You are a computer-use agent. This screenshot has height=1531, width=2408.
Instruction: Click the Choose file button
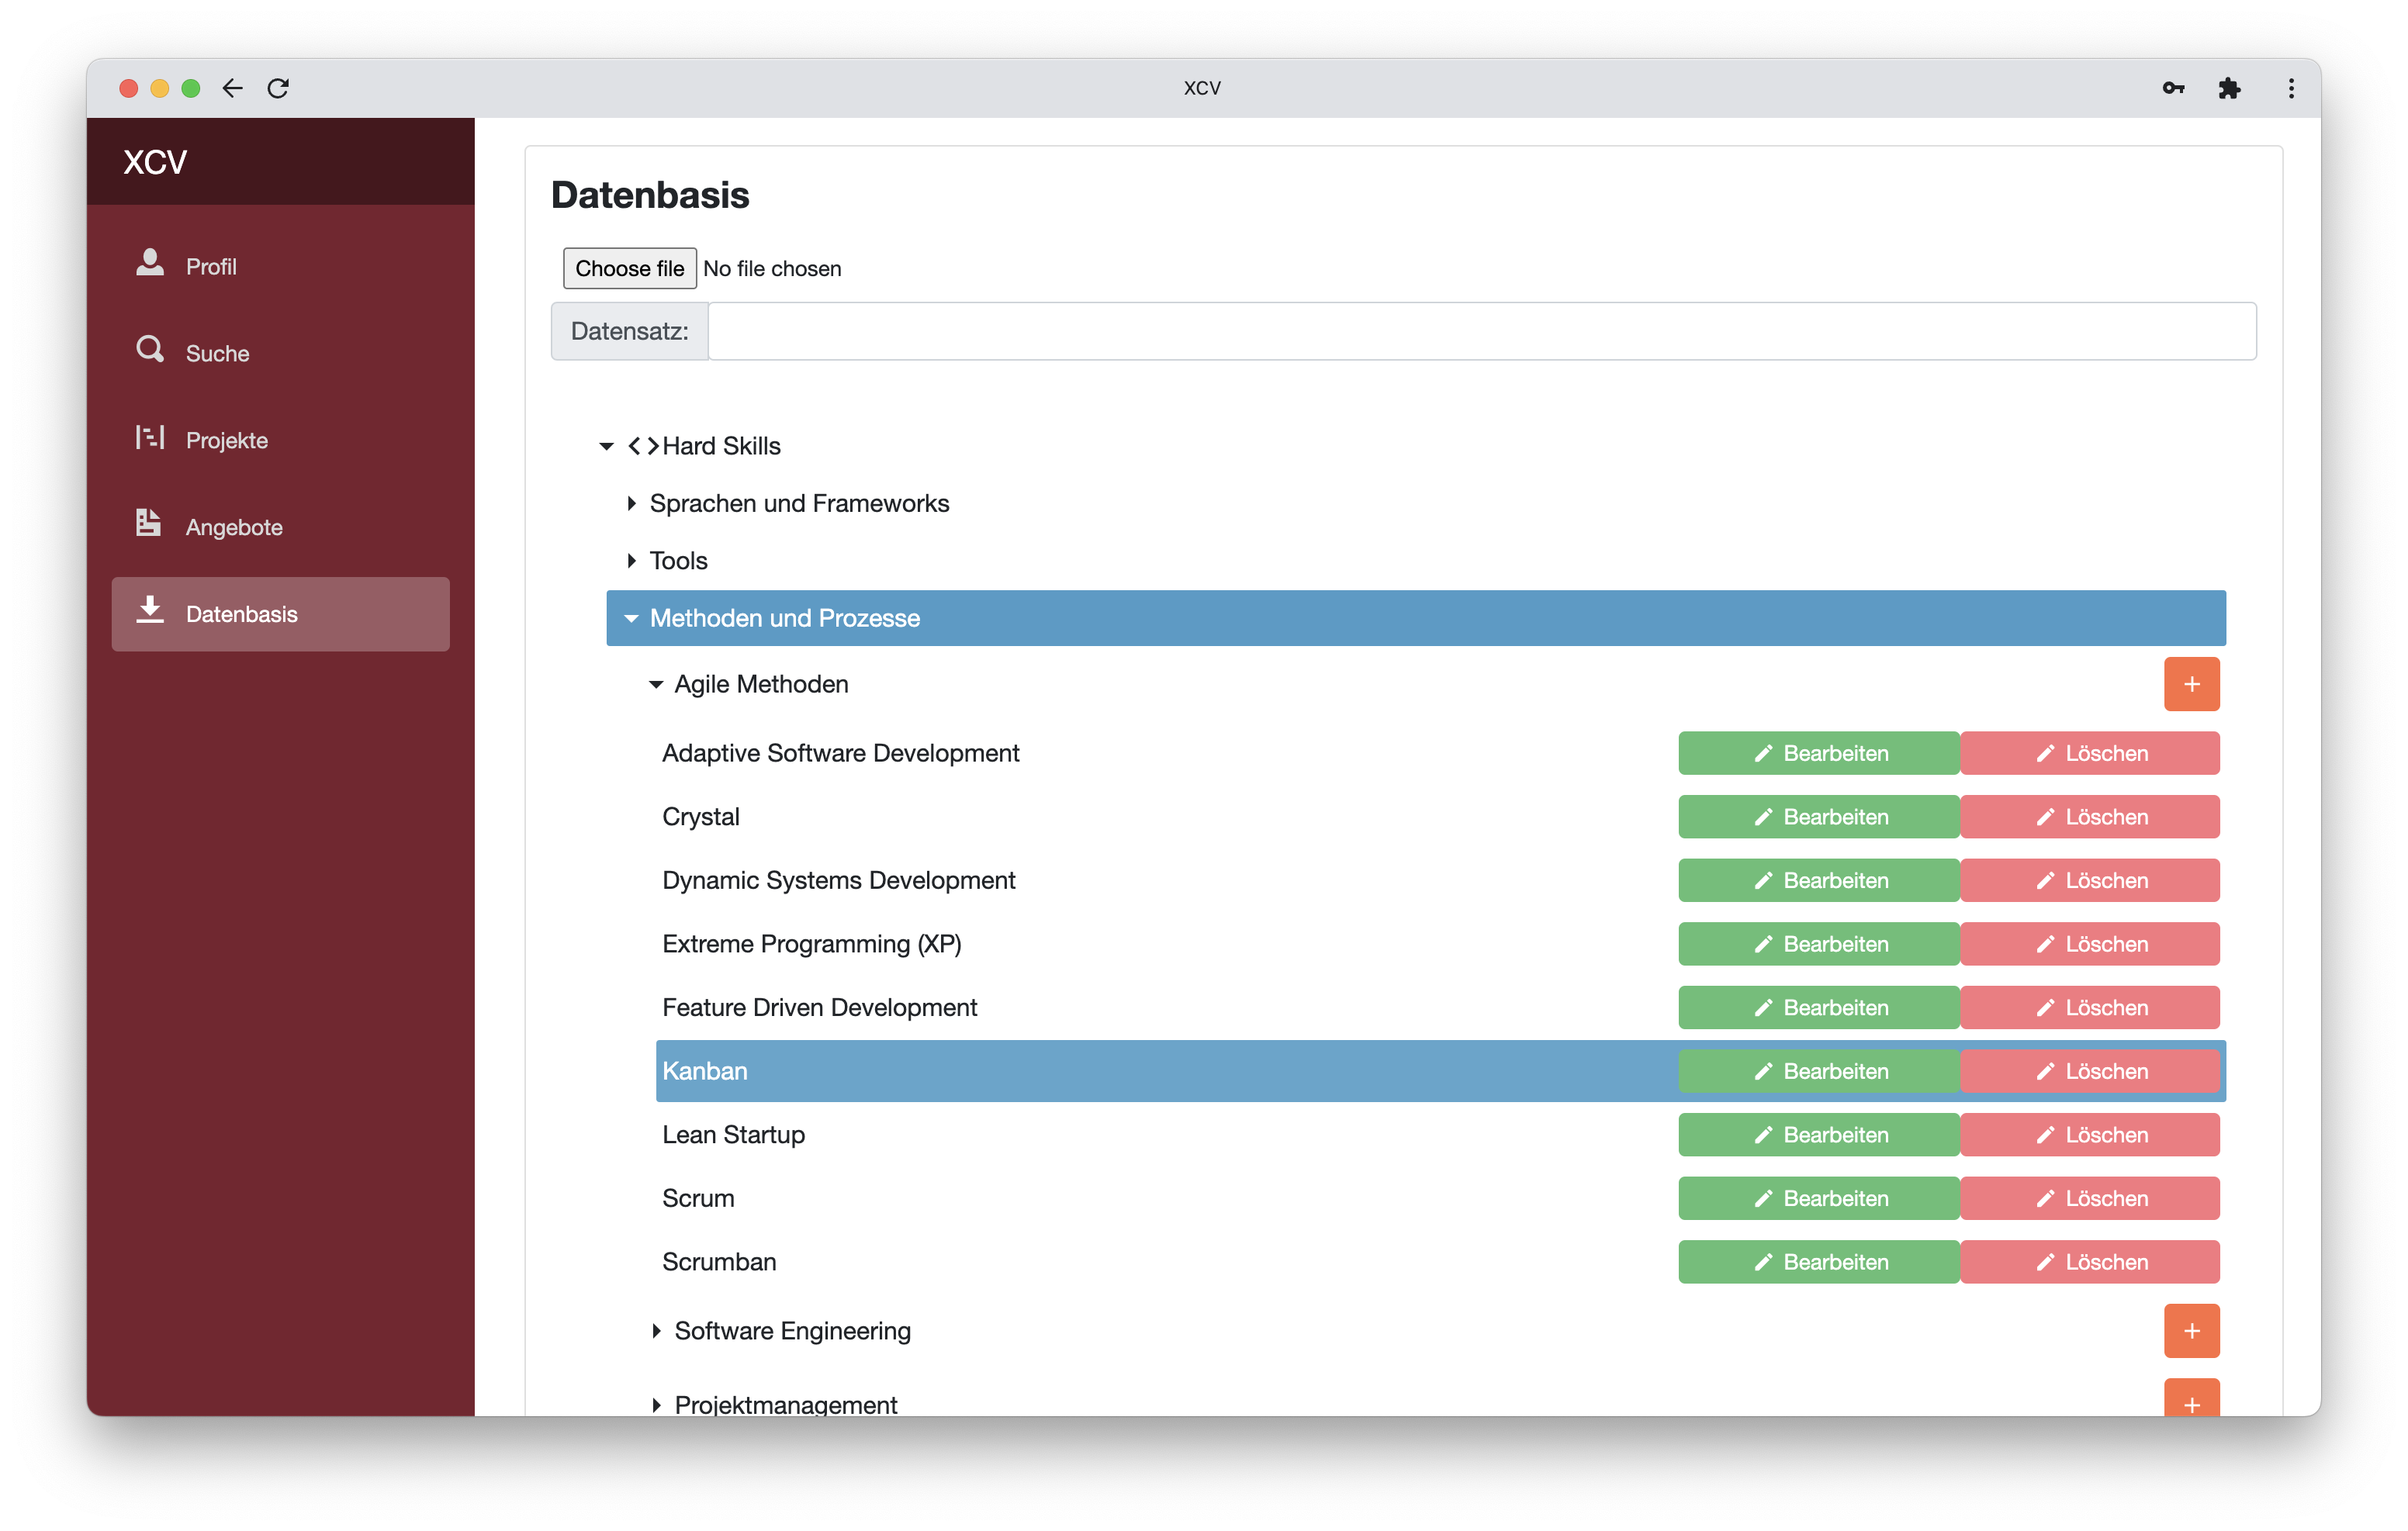629,268
